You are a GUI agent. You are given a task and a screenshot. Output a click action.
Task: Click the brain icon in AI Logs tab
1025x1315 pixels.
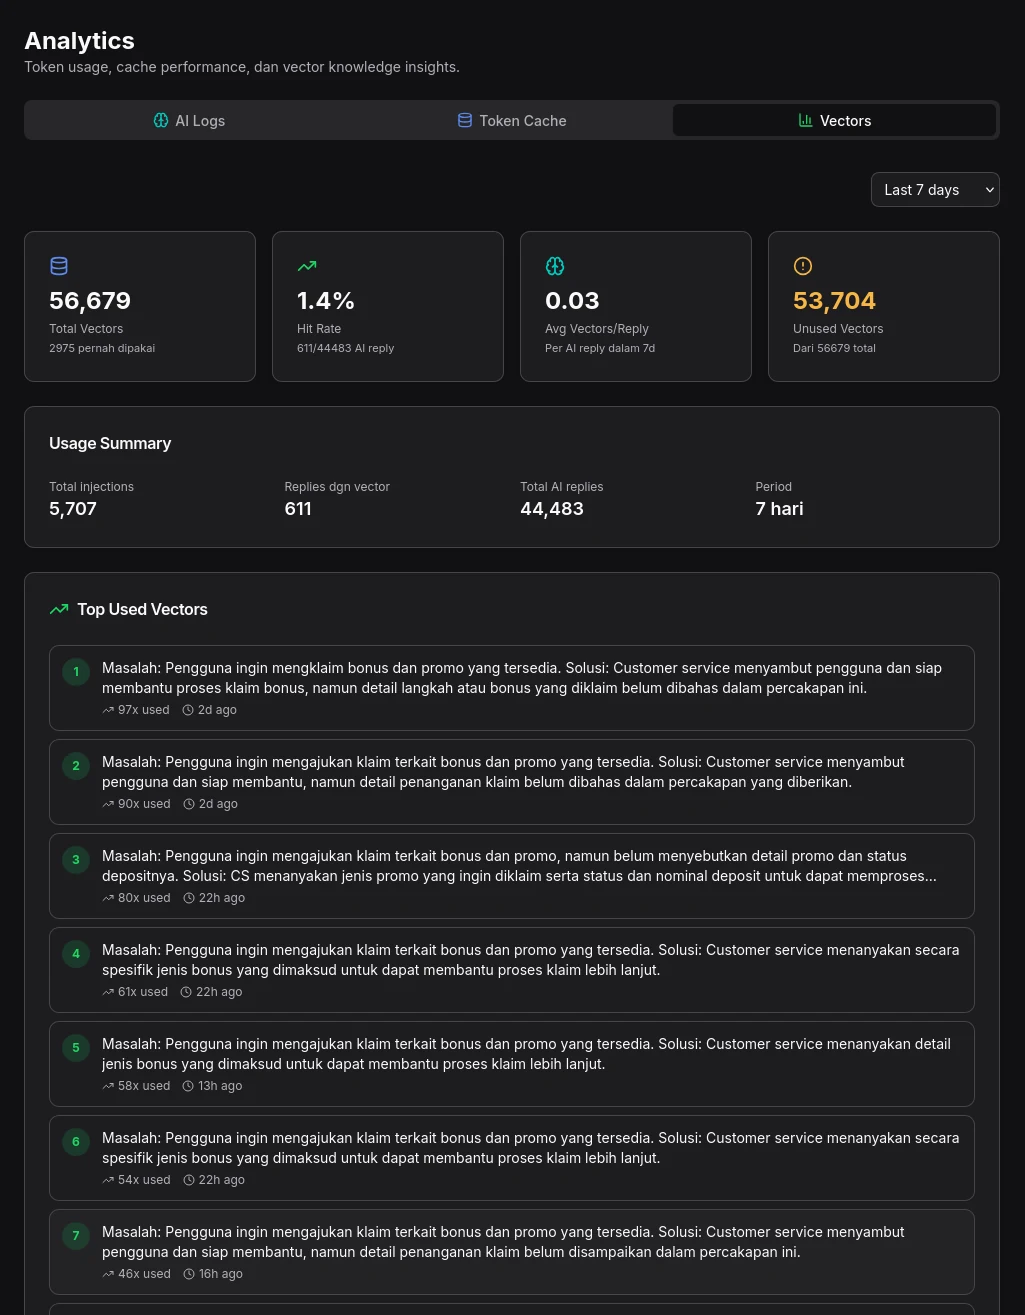161,120
